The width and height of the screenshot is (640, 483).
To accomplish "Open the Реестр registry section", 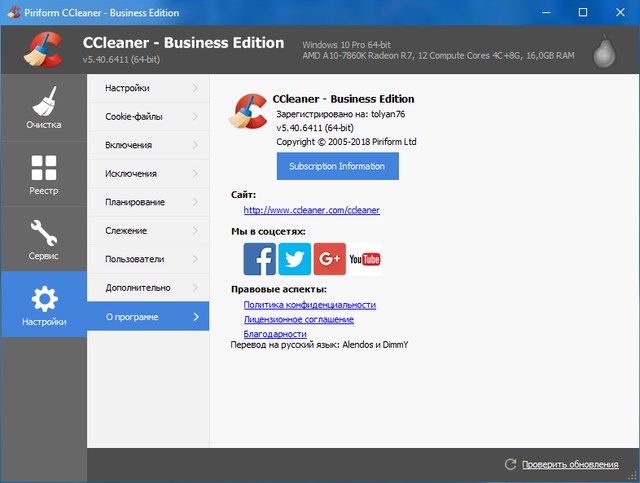I will point(44,174).
